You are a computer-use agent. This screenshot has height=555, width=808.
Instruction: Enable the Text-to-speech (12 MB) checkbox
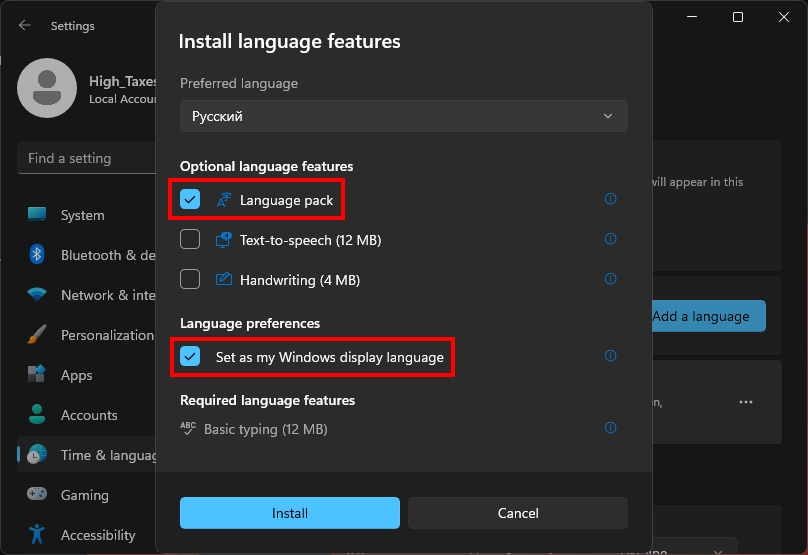[x=190, y=240]
